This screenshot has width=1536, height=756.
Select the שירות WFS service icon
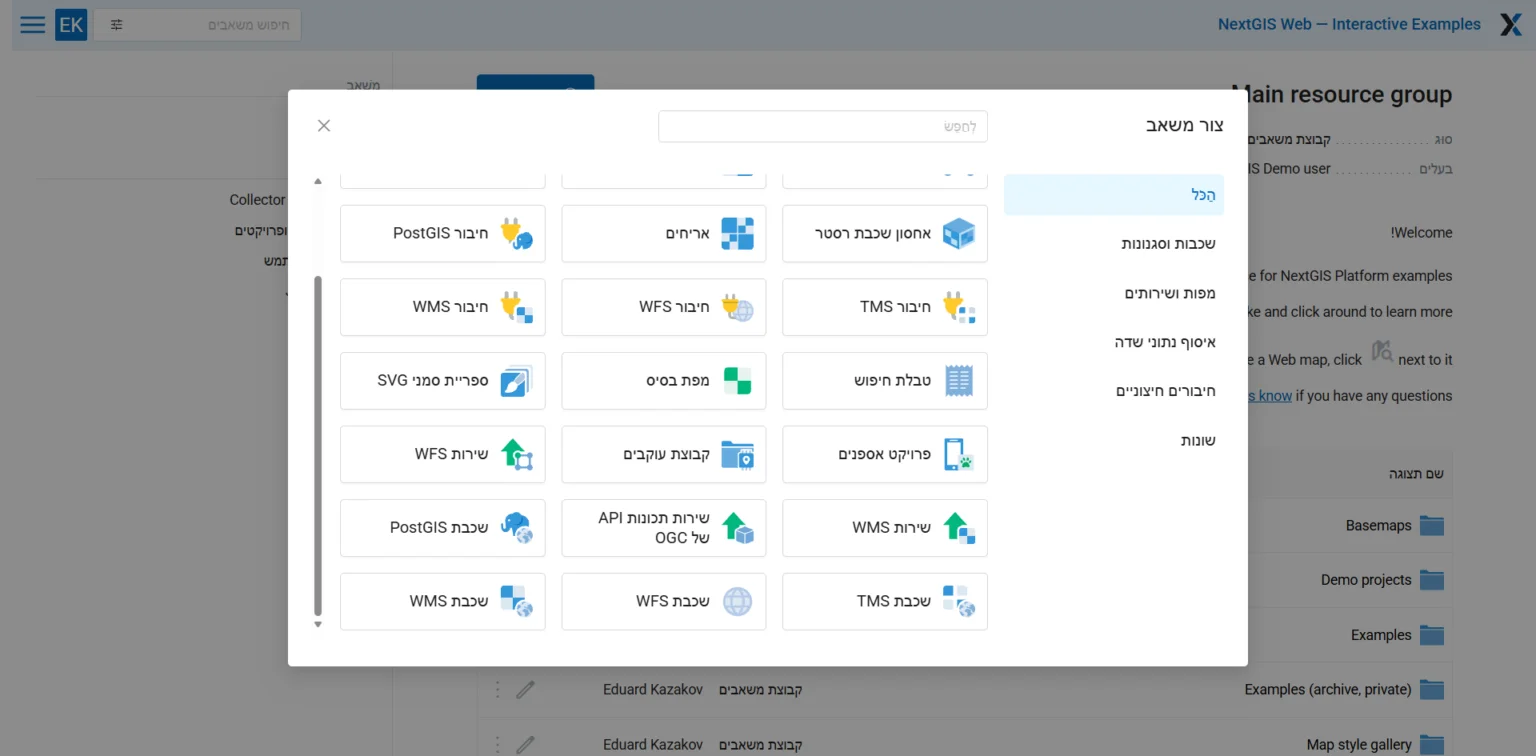(x=516, y=454)
